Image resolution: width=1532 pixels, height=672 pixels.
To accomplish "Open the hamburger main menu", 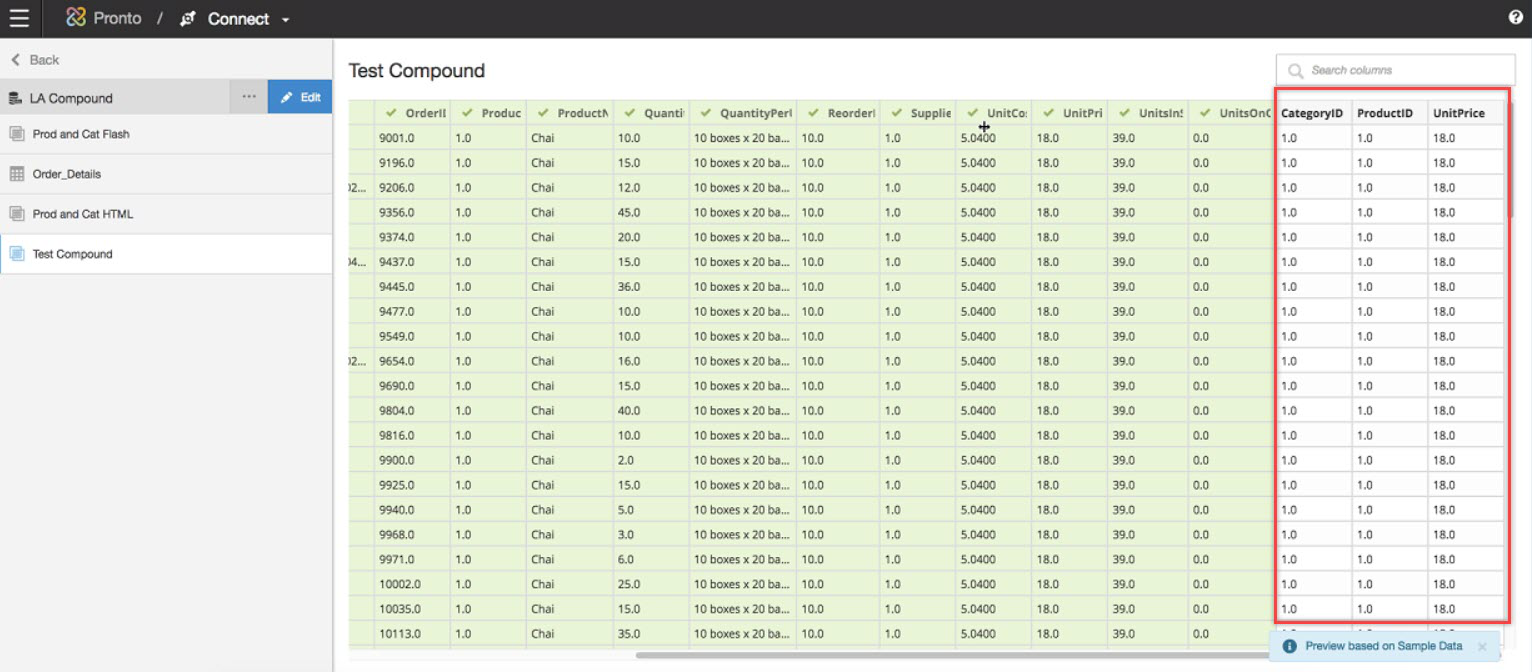I will [x=19, y=18].
